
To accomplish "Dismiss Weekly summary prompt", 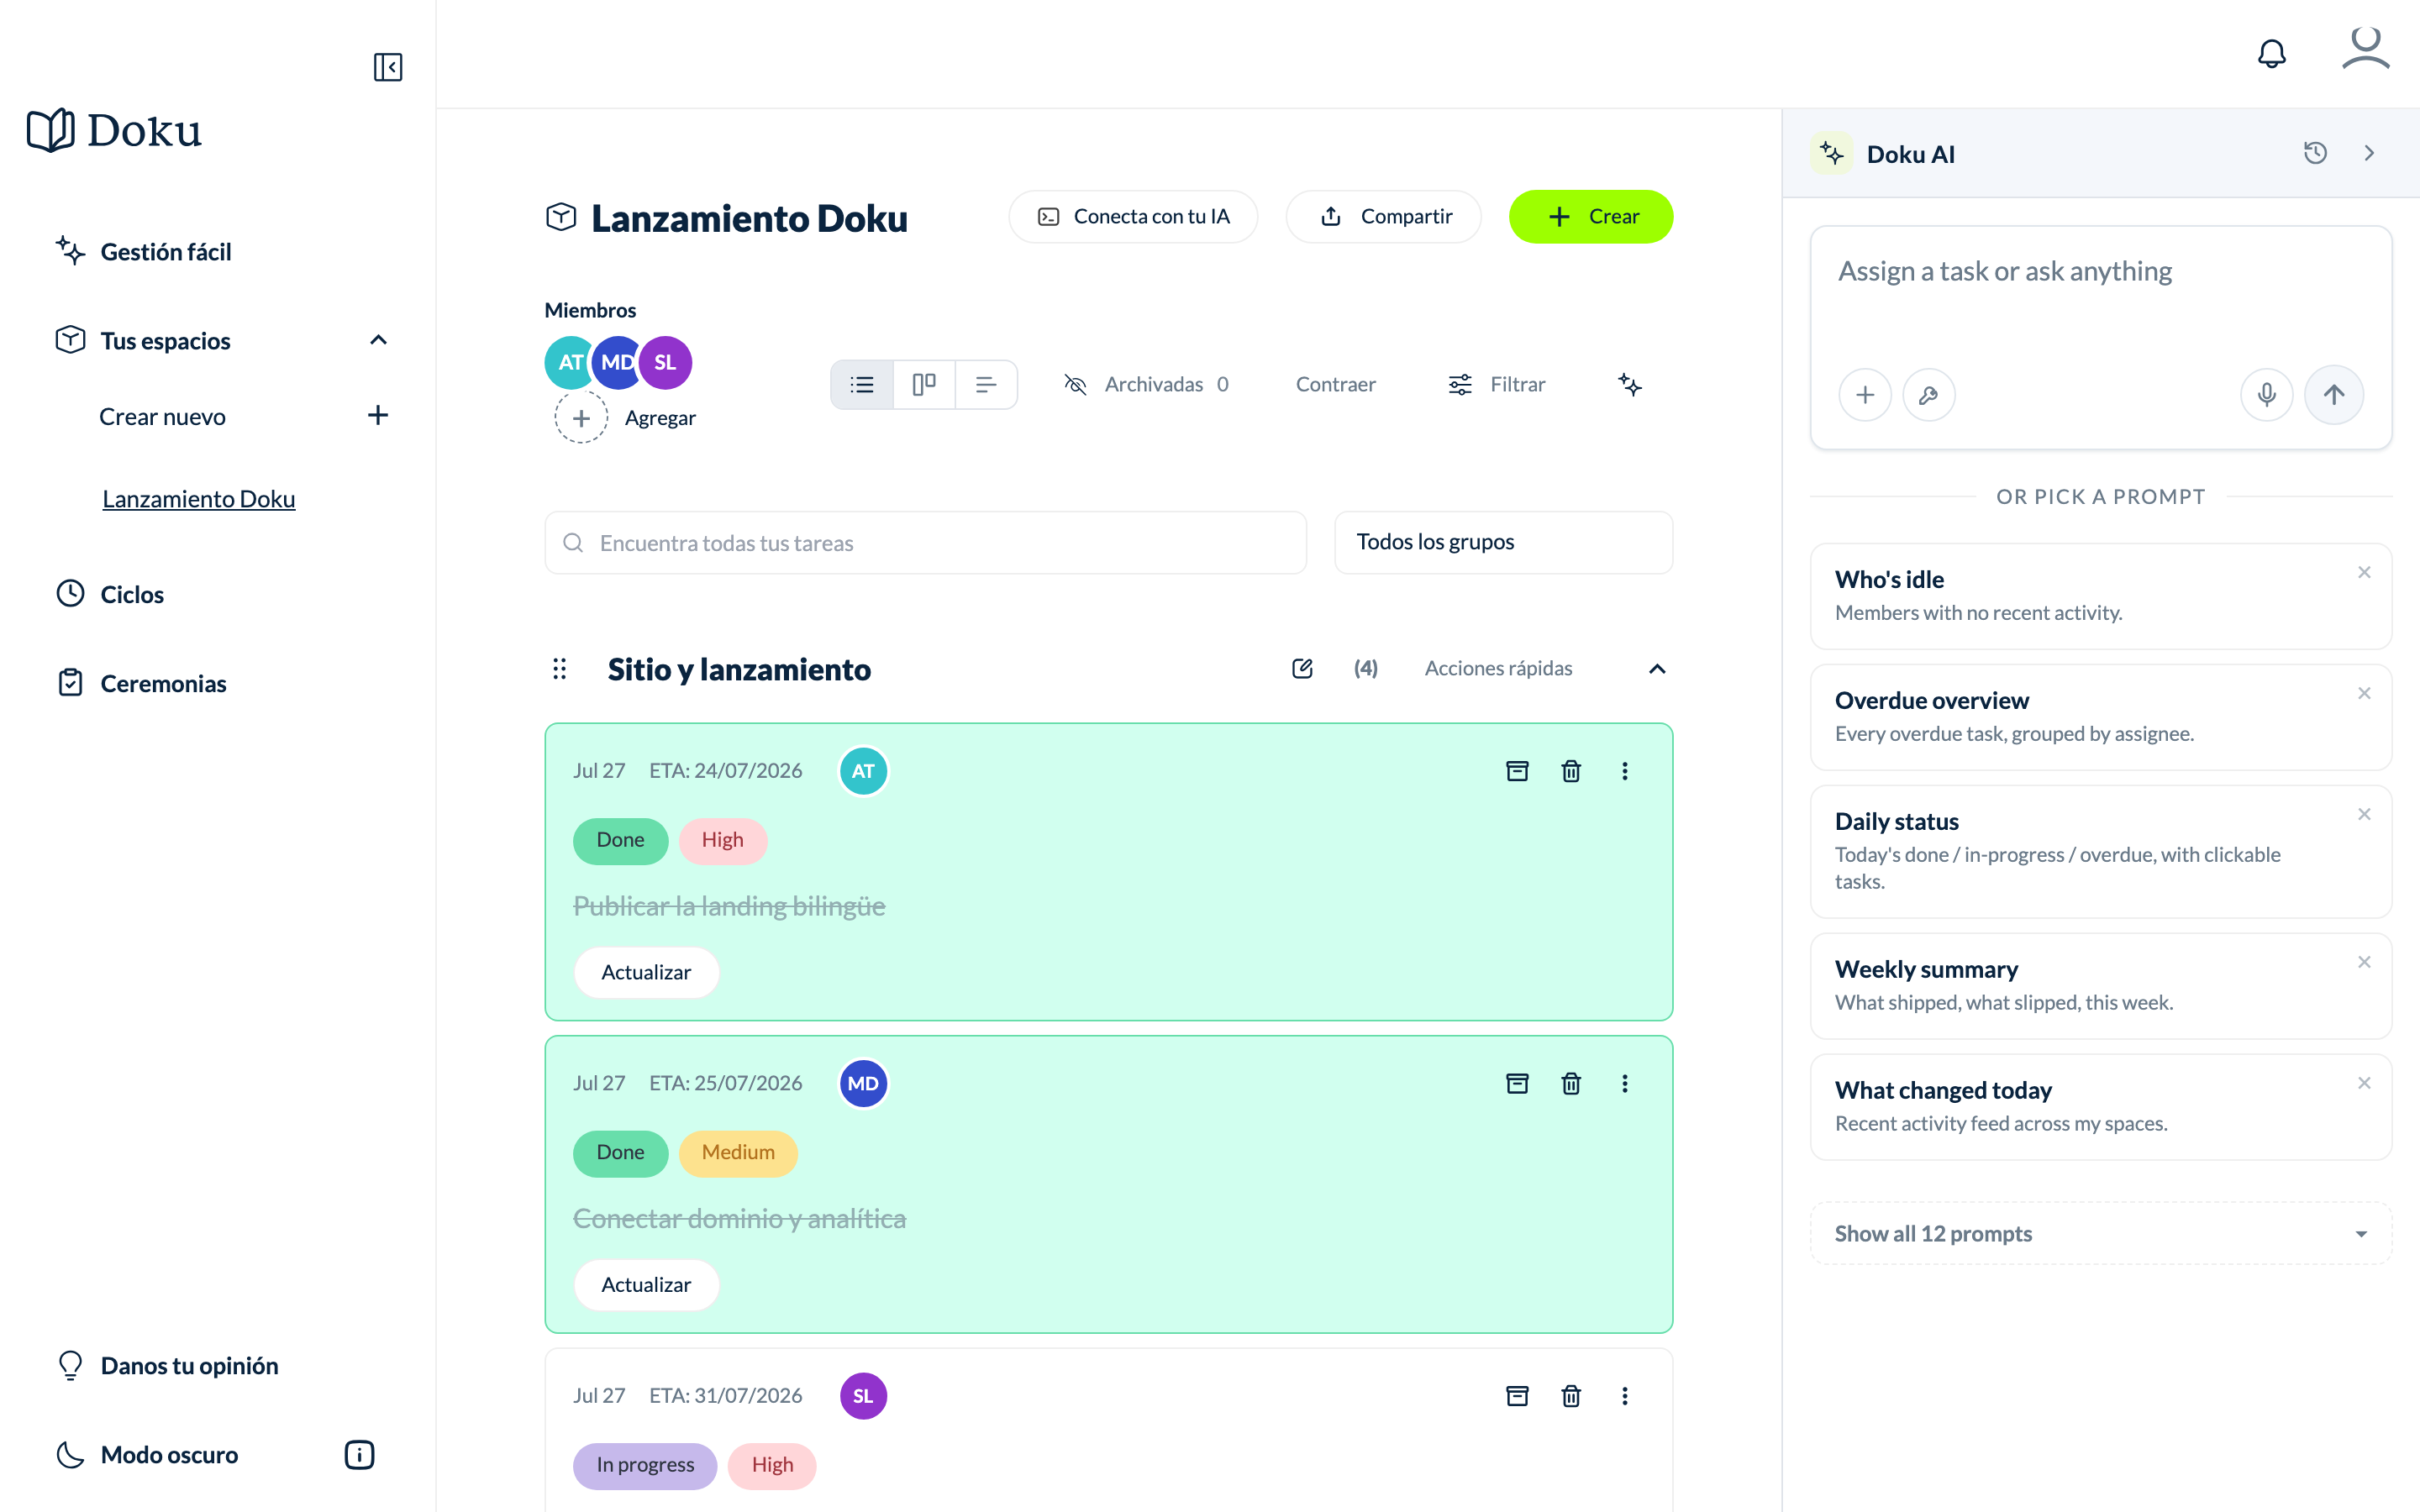I will (2364, 962).
